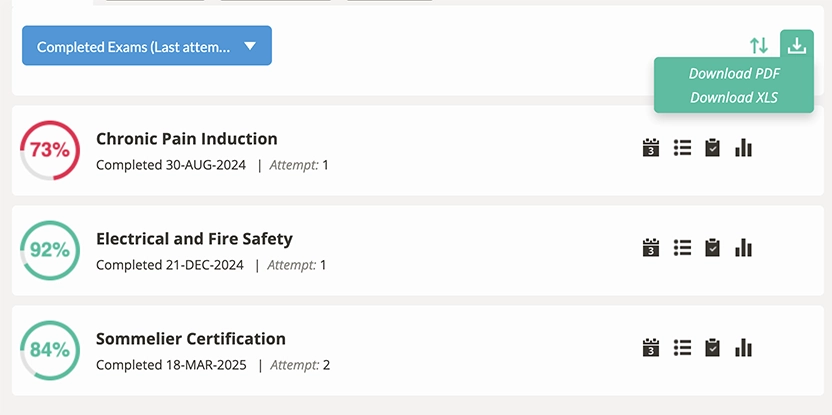
Task: View bar chart icon for Sommelier Certification
Action: tap(743, 348)
